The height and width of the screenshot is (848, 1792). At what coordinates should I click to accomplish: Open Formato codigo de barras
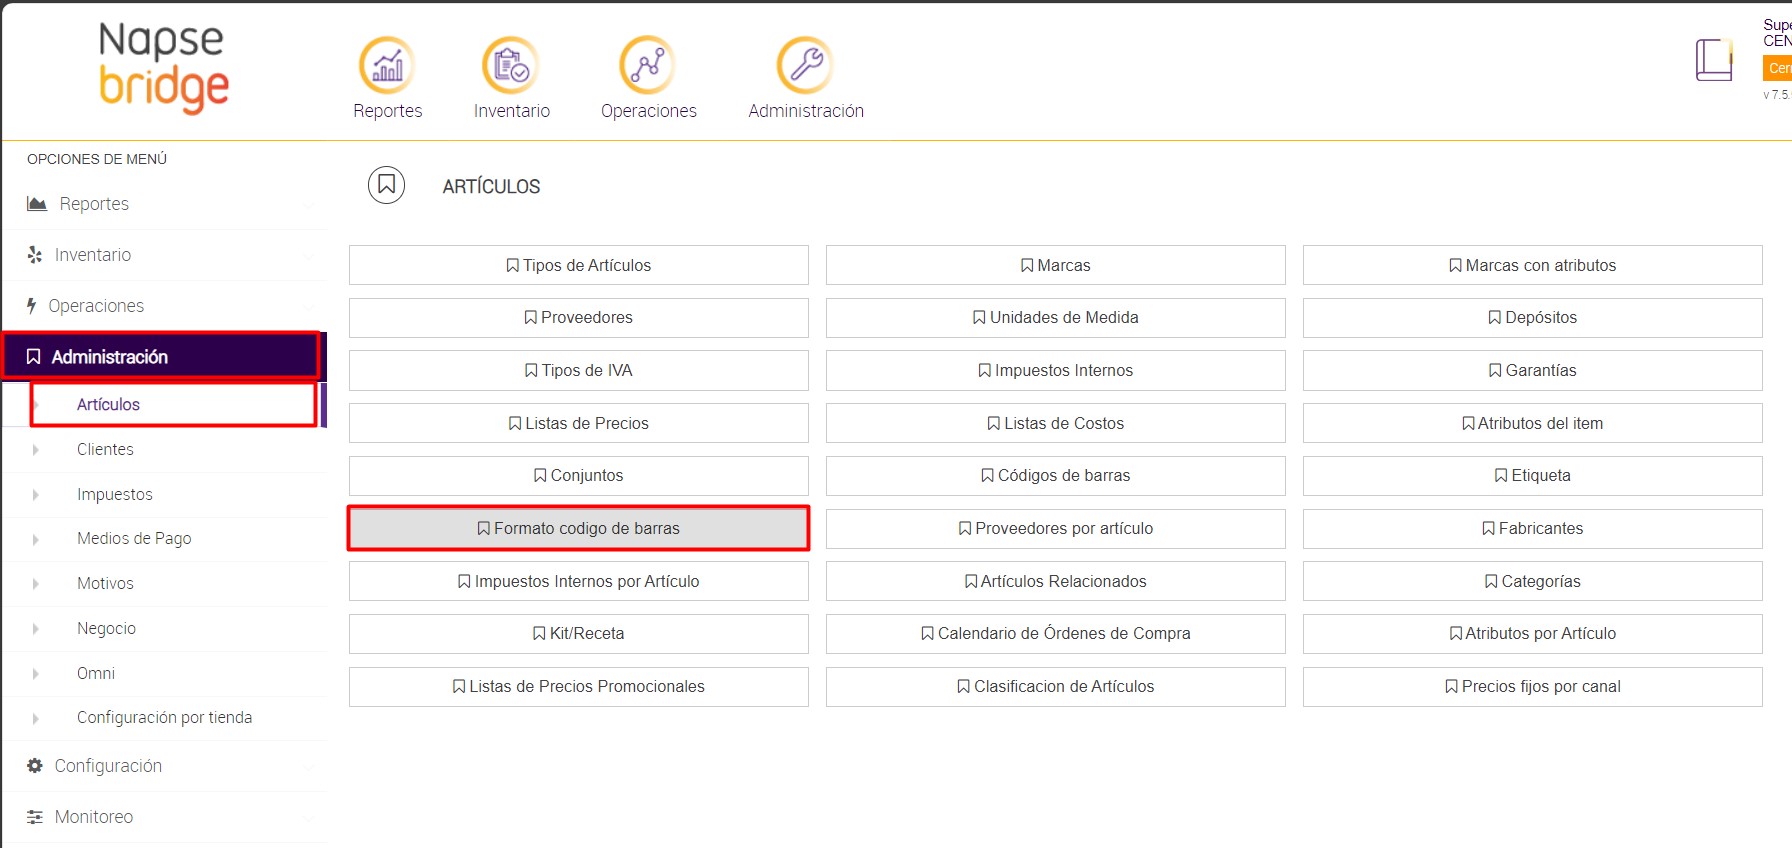[x=578, y=528]
